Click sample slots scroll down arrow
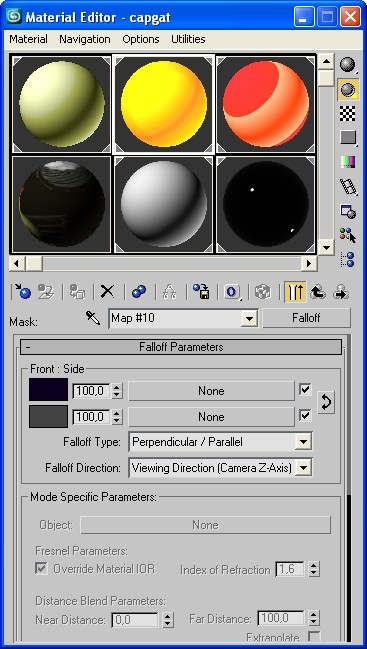 [326, 247]
